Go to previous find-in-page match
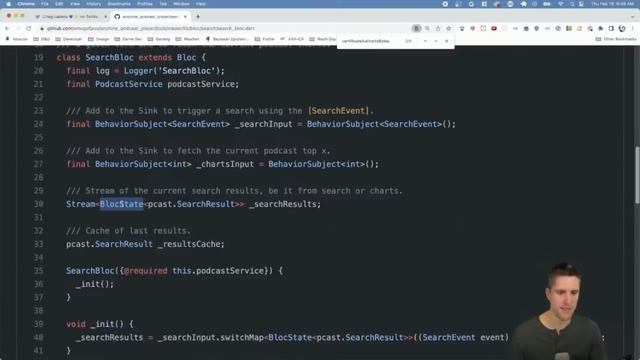Viewport: 640px width, 360px height. (425, 41)
